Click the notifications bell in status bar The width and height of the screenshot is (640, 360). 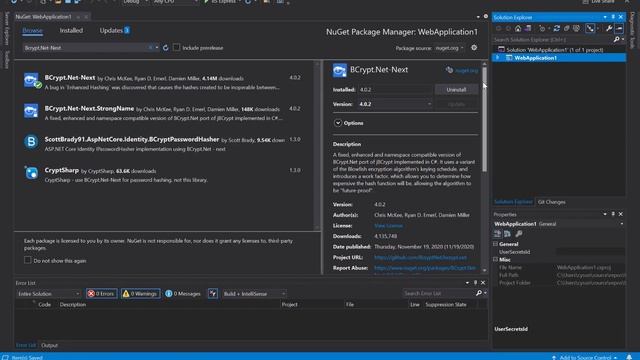coord(629,357)
